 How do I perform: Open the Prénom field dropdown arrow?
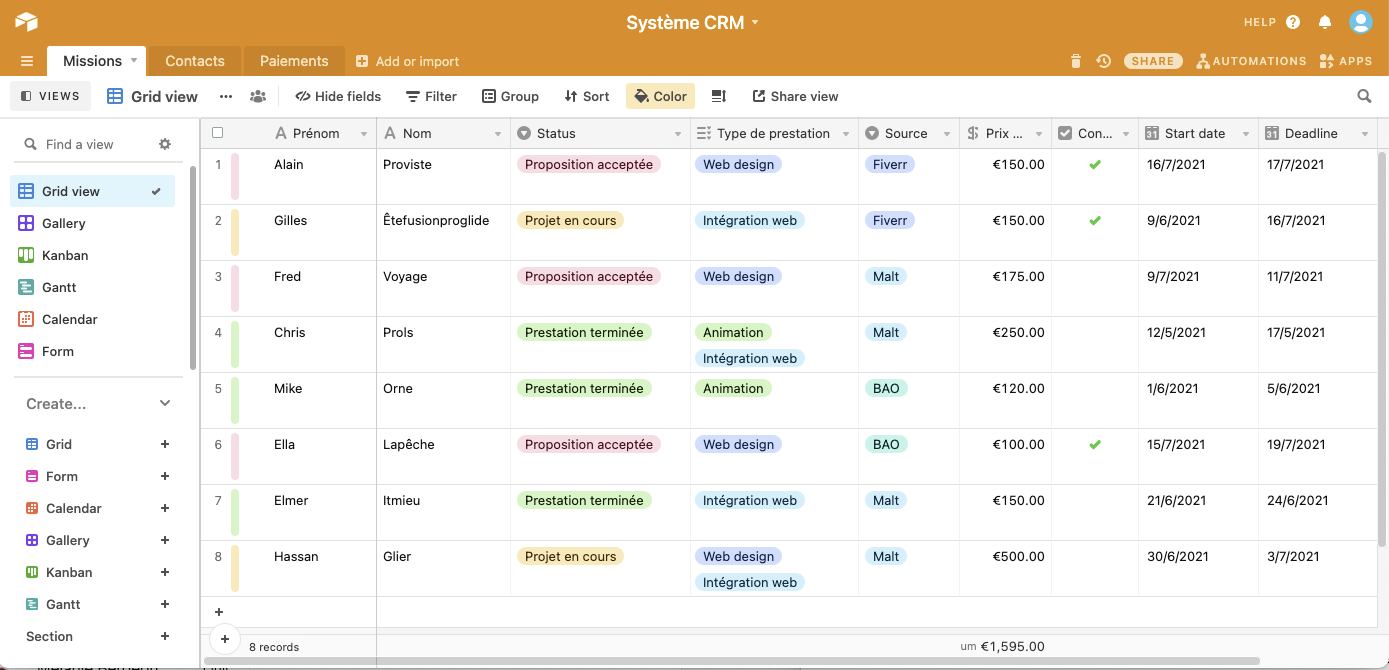coord(362,134)
